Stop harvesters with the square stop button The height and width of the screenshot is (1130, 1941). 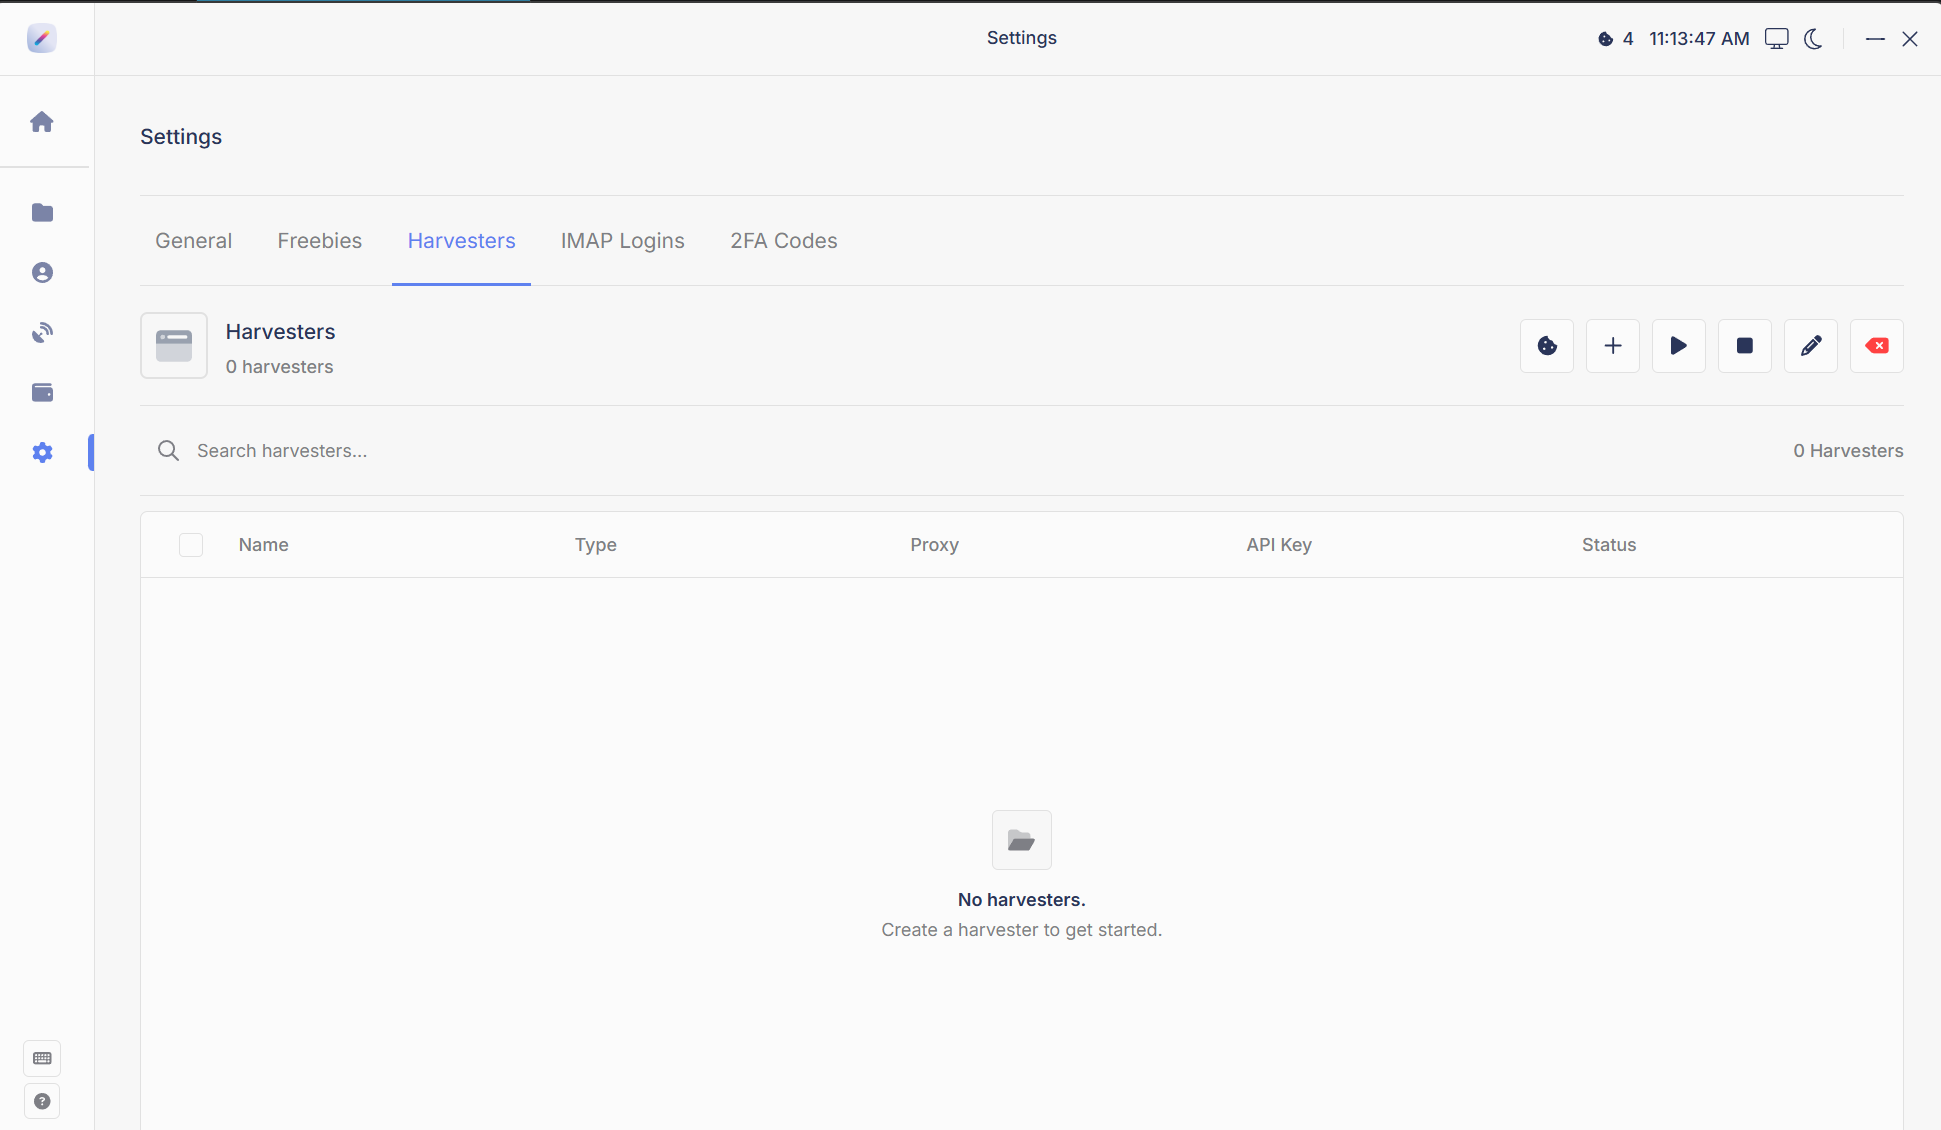[x=1745, y=346]
